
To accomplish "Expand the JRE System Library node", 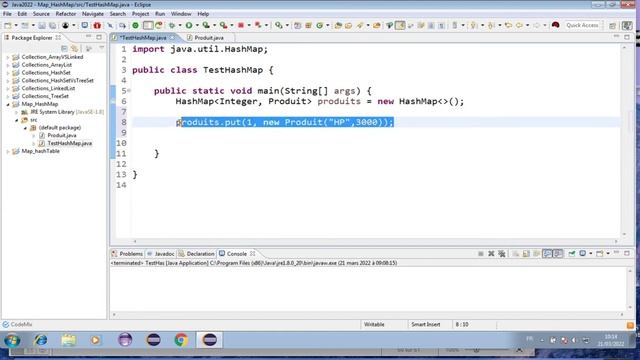I will tap(17, 112).
